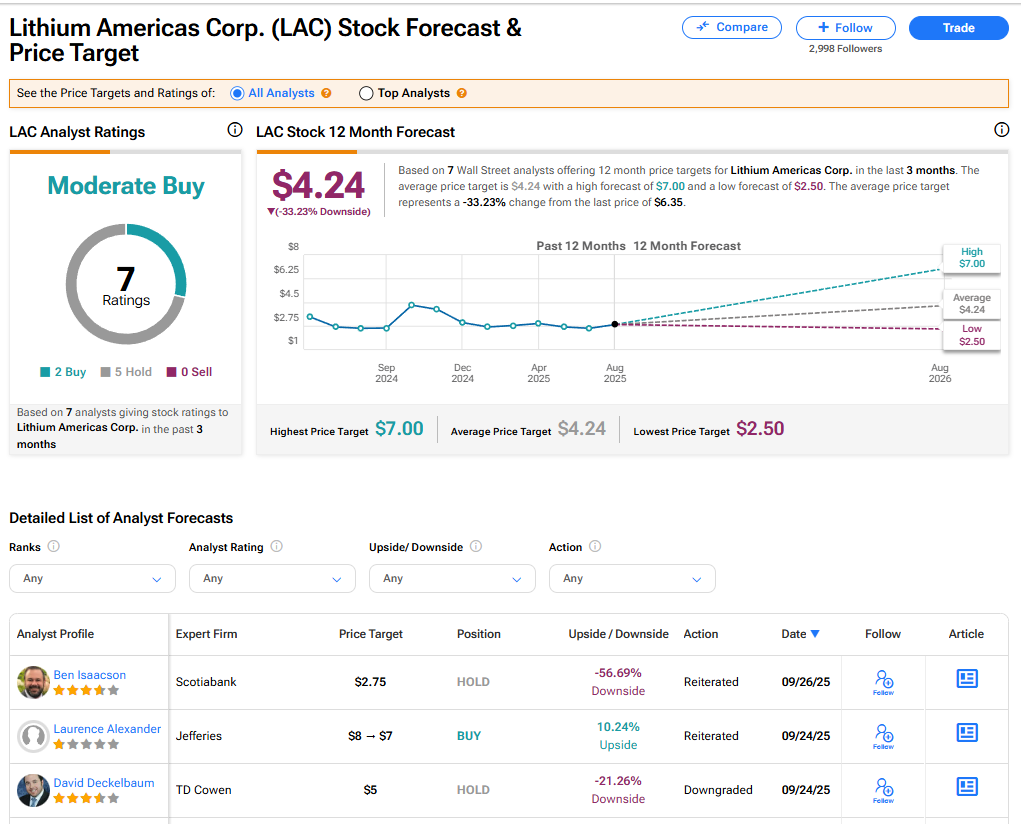Click Laurence Alexander's placeholder avatar
The image size is (1021, 824).
pyautogui.click(x=33, y=736)
